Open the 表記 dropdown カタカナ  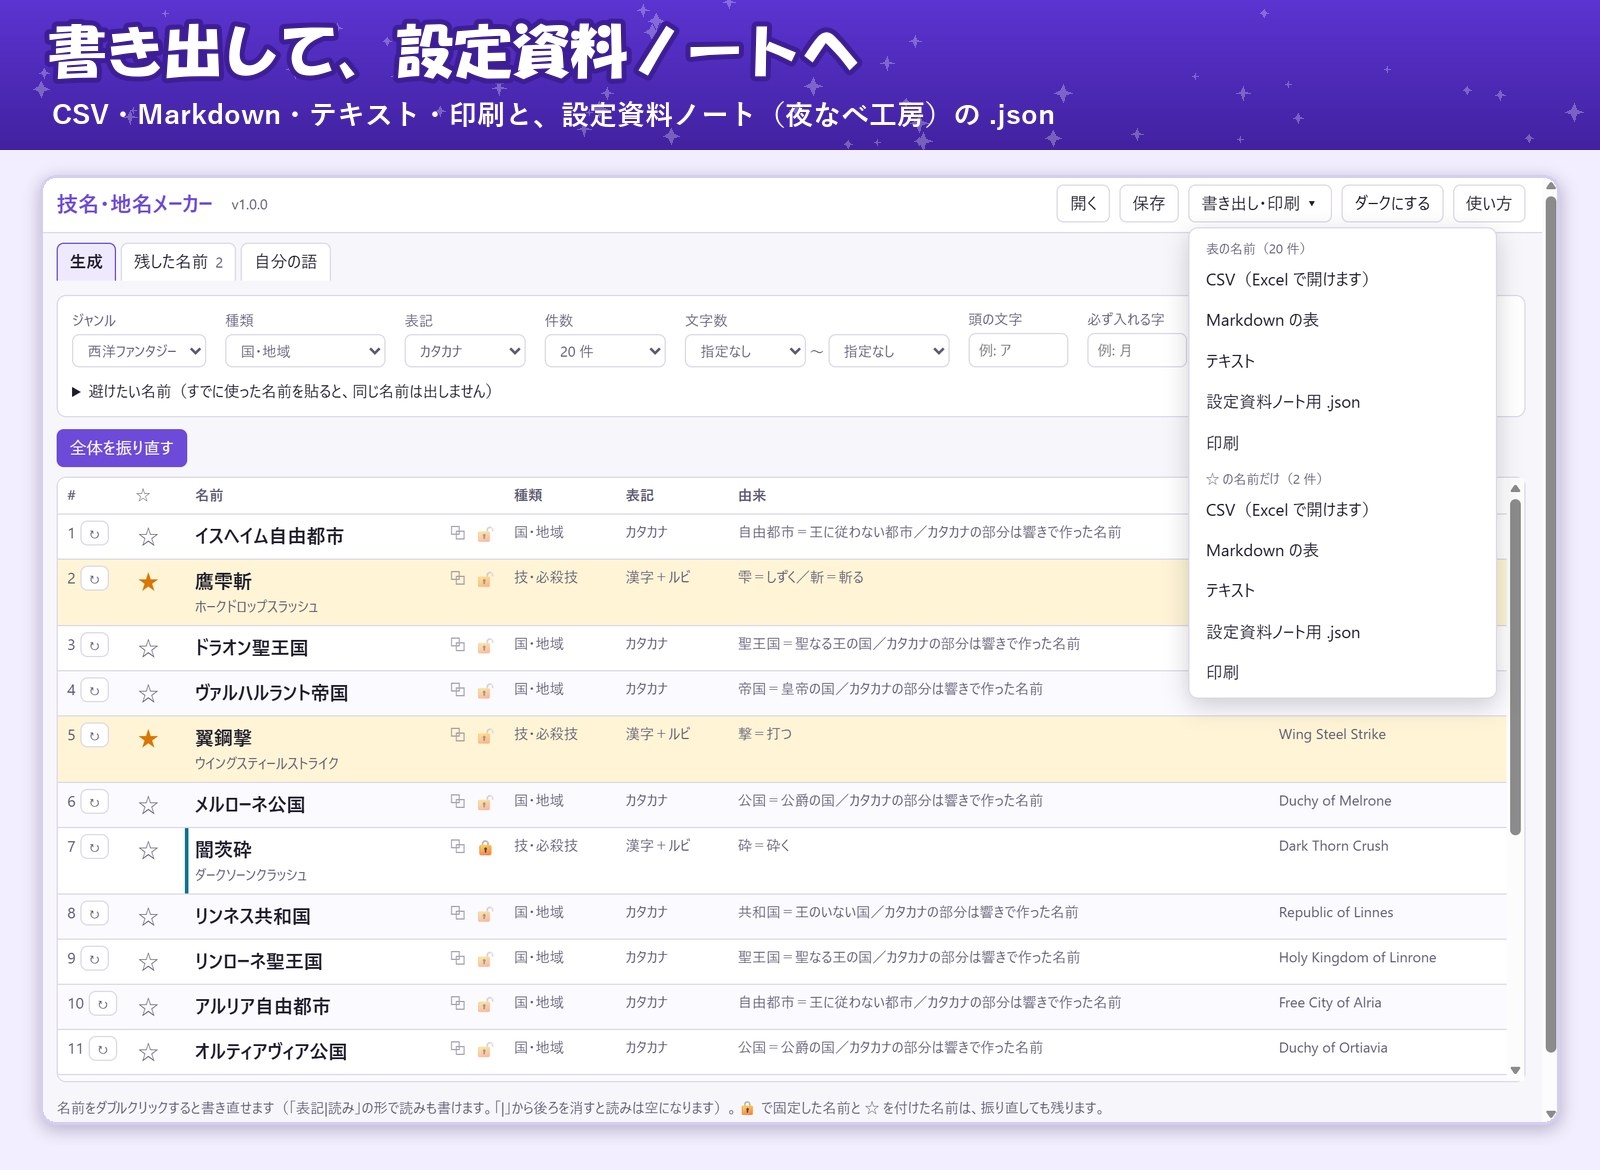(465, 351)
